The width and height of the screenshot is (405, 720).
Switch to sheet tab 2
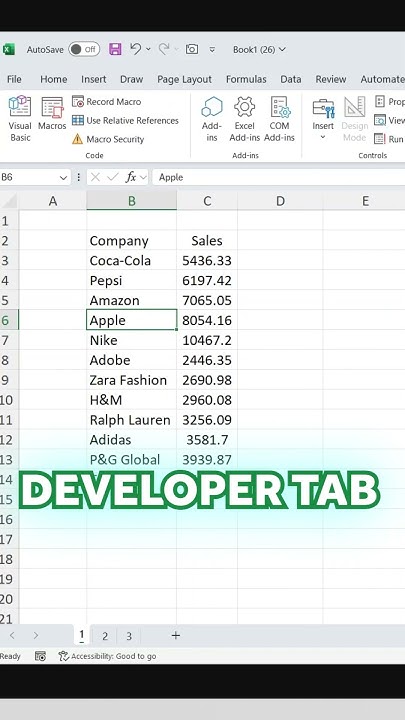tap(105, 636)
